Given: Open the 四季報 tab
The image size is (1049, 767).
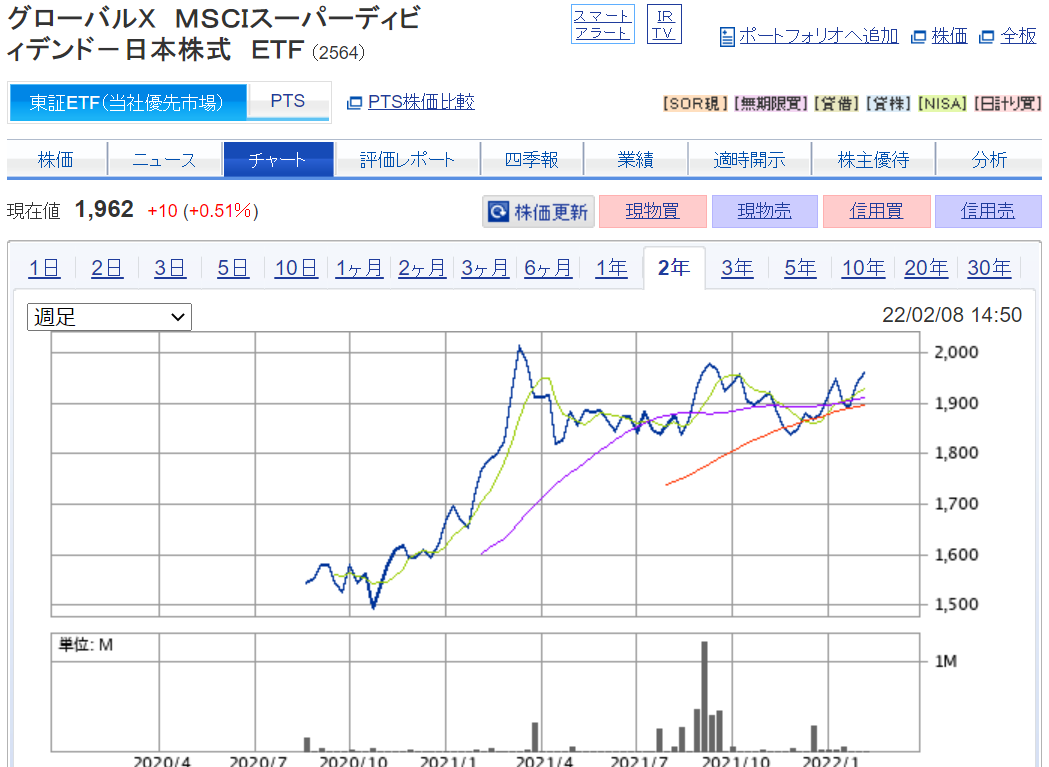Looking at the screenshot, I should click(x=532, y=159).
